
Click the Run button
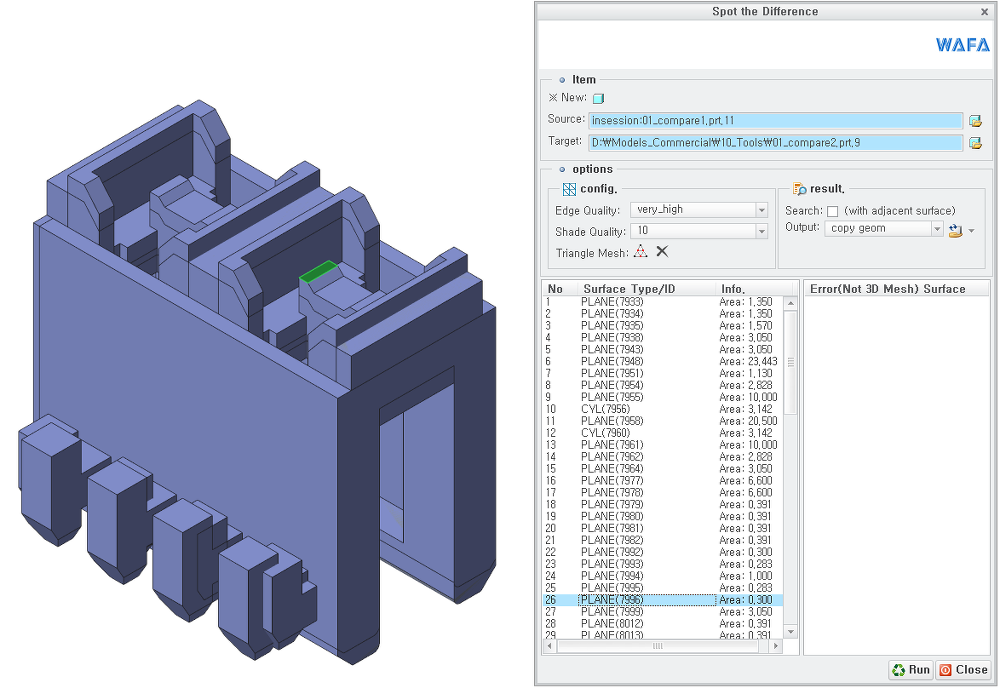point(911,670)
